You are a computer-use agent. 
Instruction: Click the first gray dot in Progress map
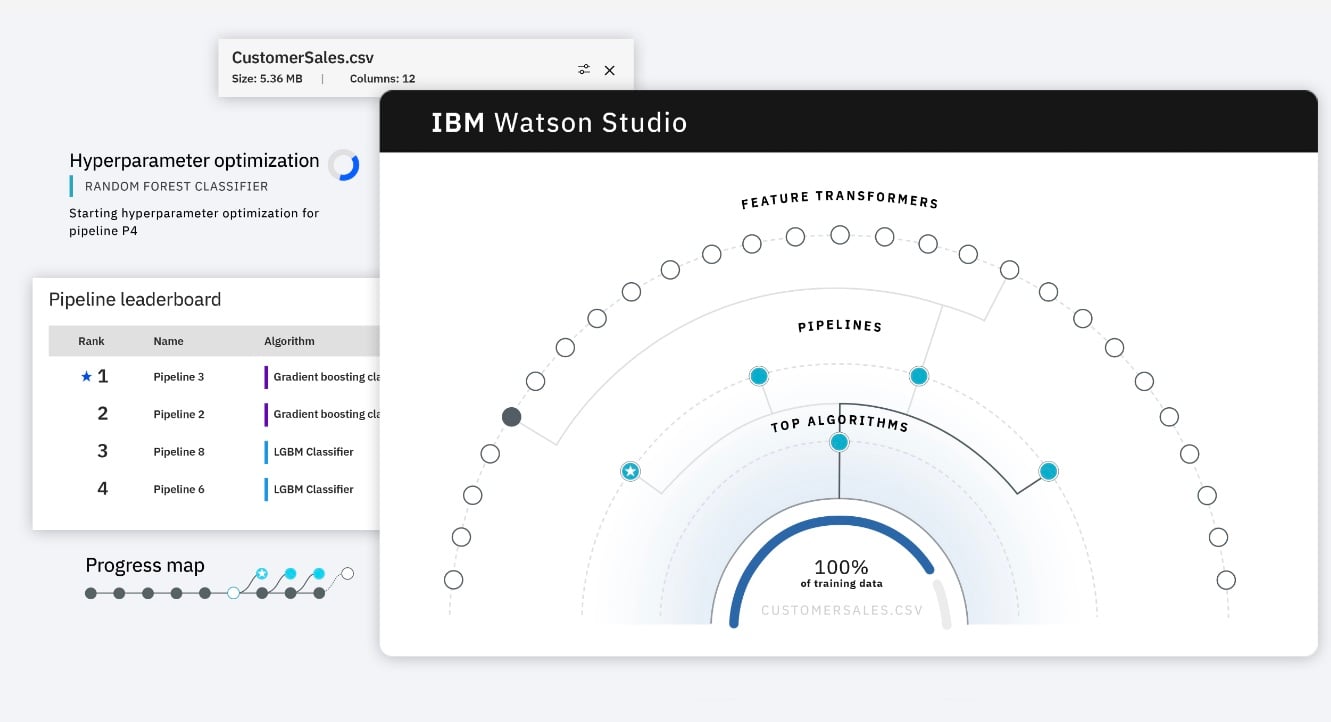[91, 593]
